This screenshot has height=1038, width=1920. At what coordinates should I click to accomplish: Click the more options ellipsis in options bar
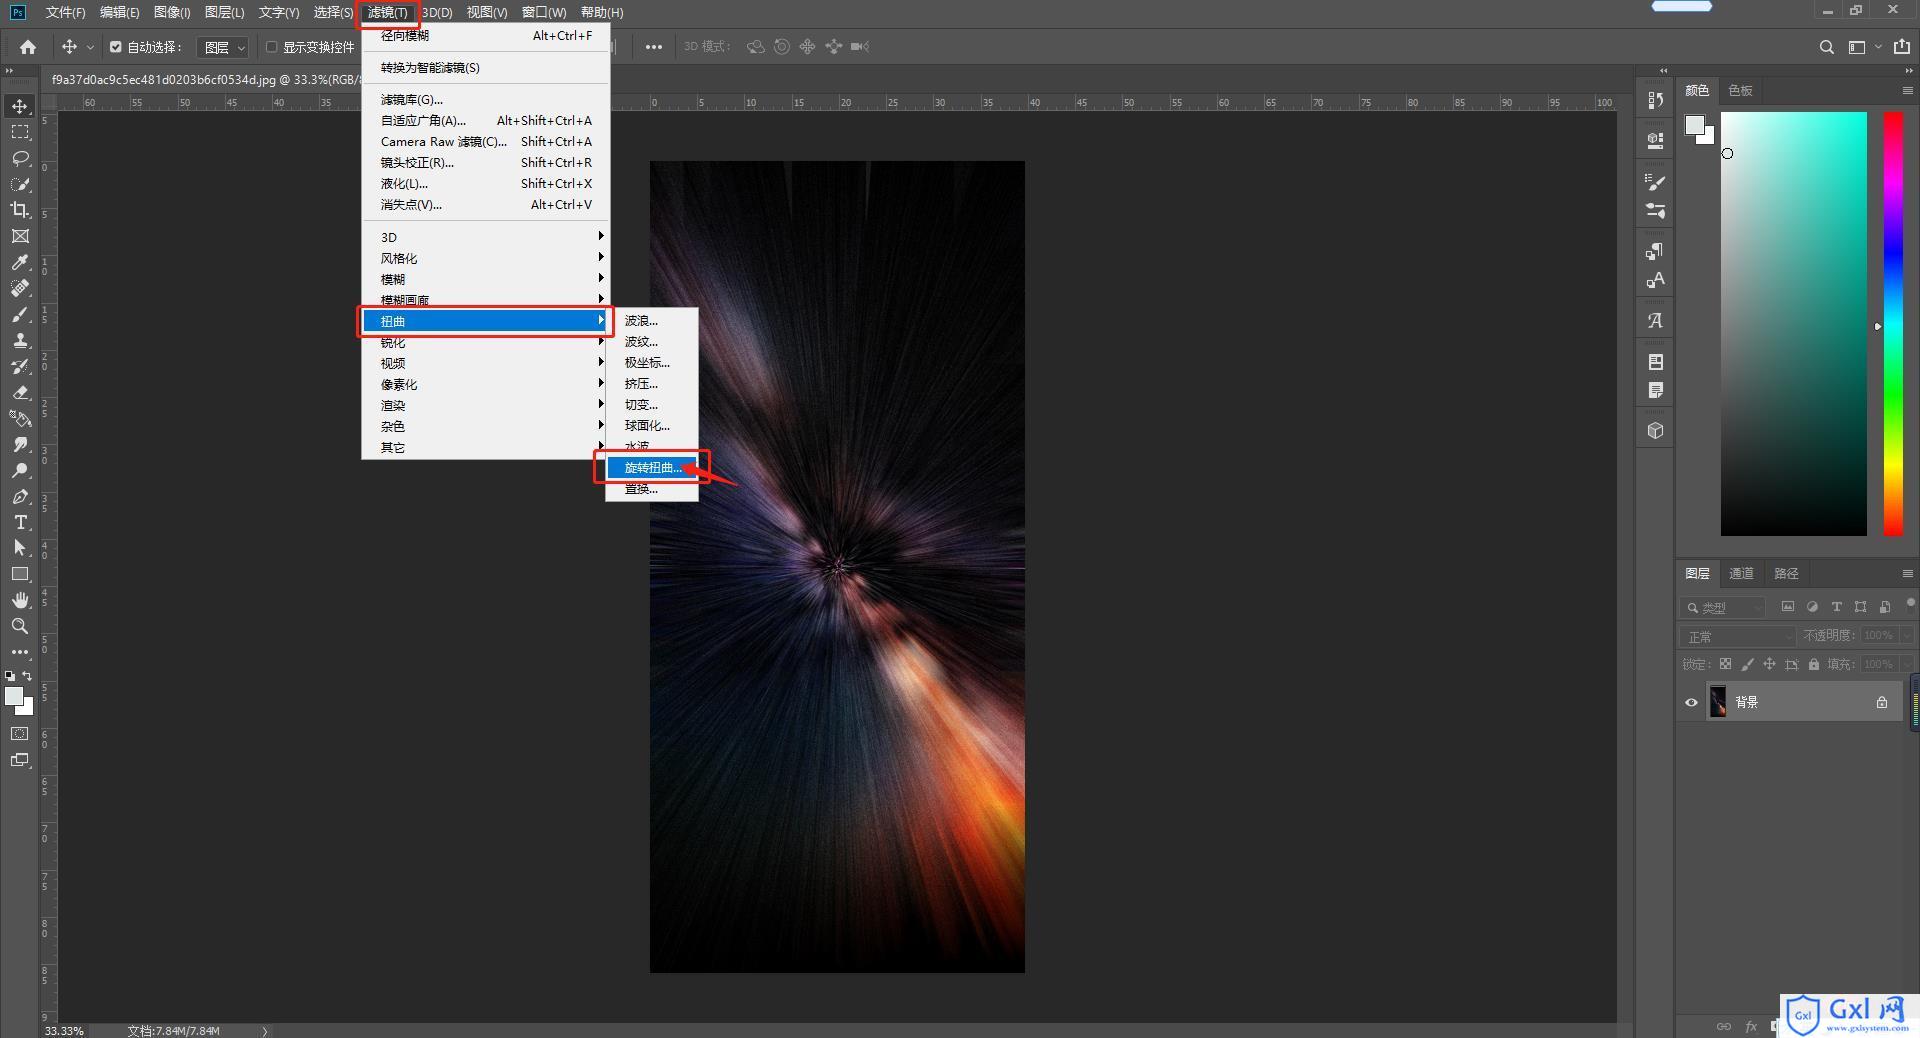coord(653,47)
